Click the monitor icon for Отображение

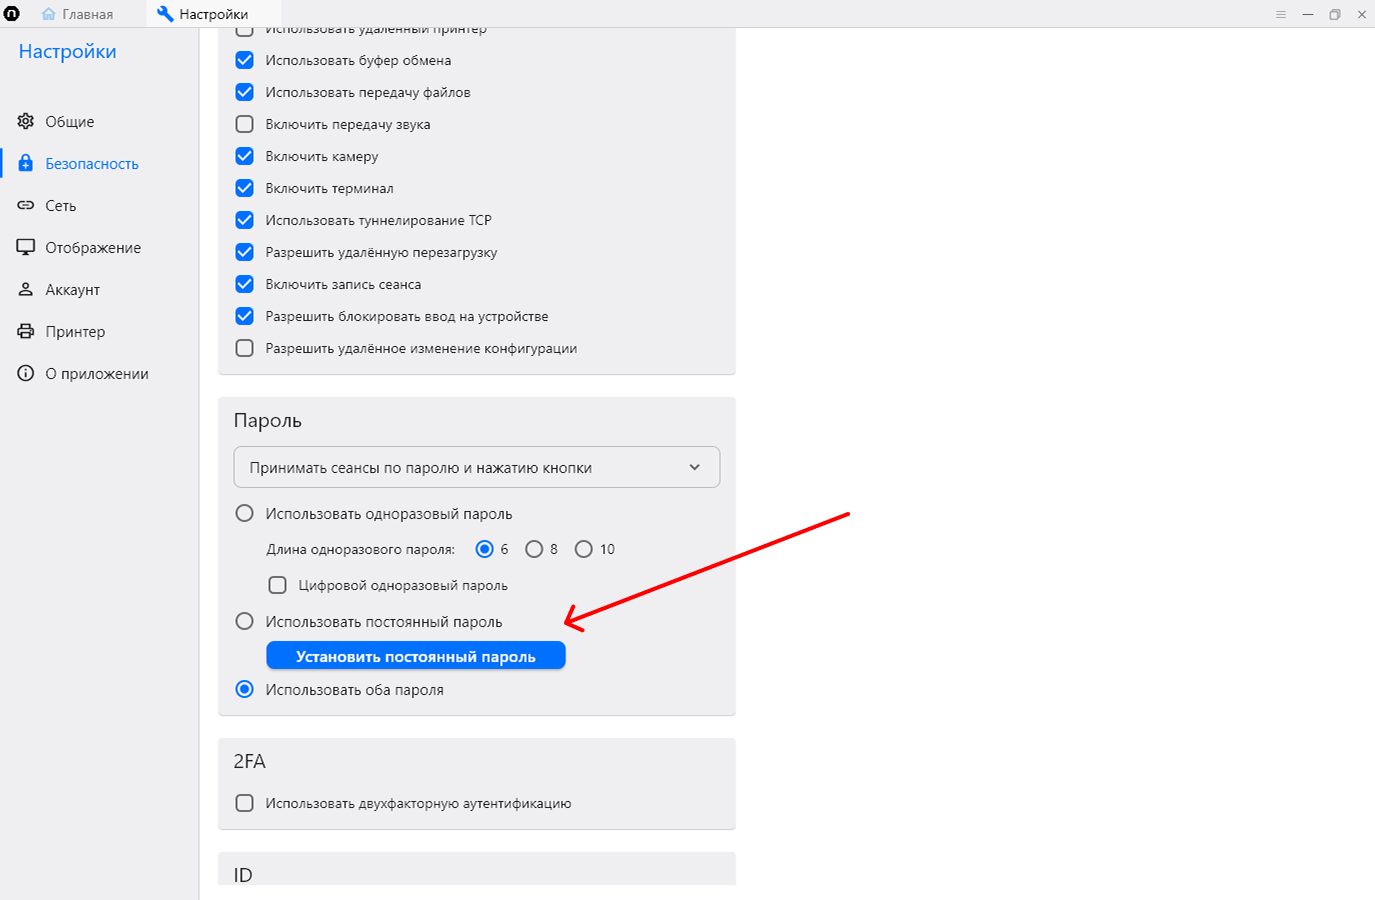click(26, 247)
